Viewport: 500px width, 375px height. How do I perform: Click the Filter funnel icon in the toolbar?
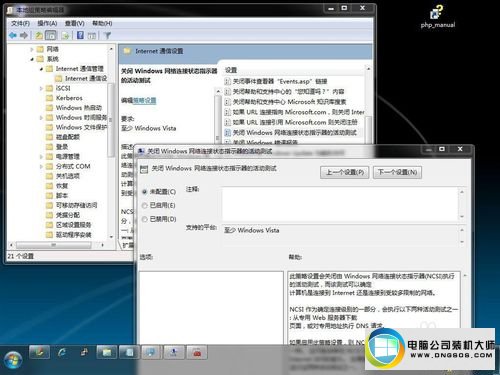(x=107, y=35)
